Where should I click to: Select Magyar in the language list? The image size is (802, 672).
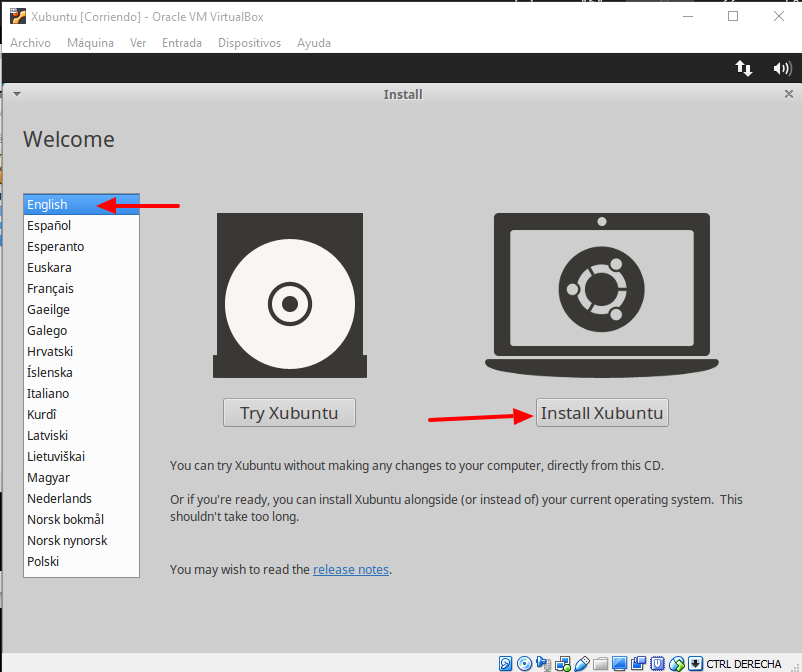pyautogui.click(x=81, y=477)
